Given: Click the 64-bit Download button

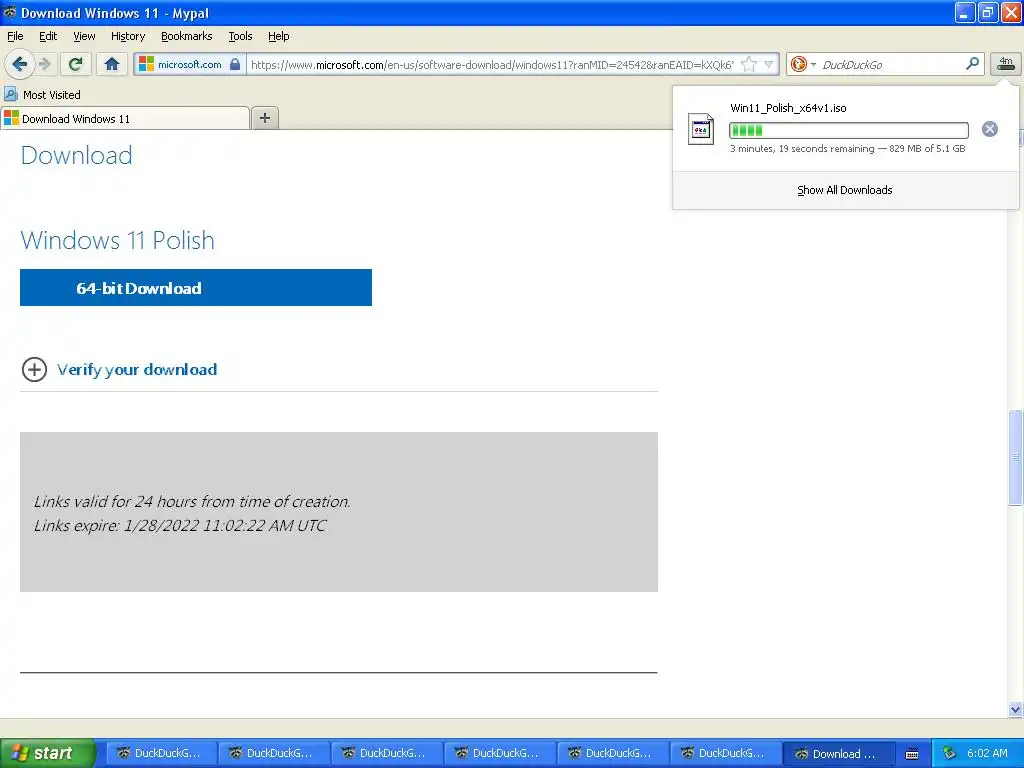Looking at the screenshot, I should (x=196, y=287).
